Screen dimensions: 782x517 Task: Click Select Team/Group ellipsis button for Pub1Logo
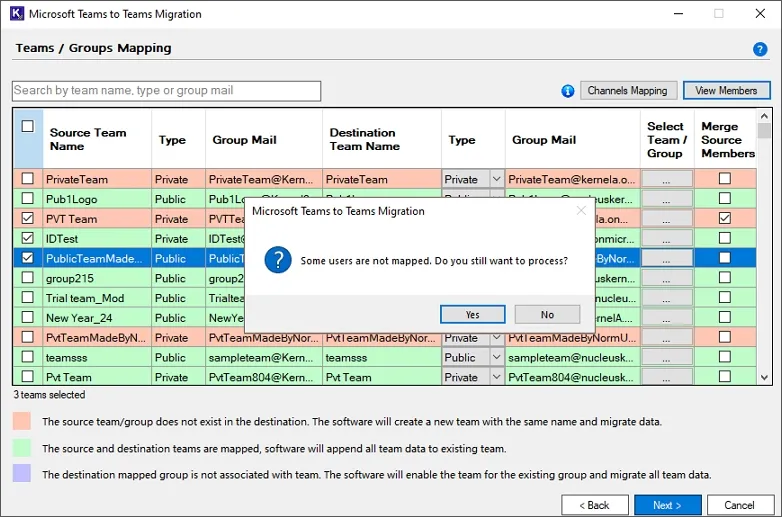(x=667, y=199)
